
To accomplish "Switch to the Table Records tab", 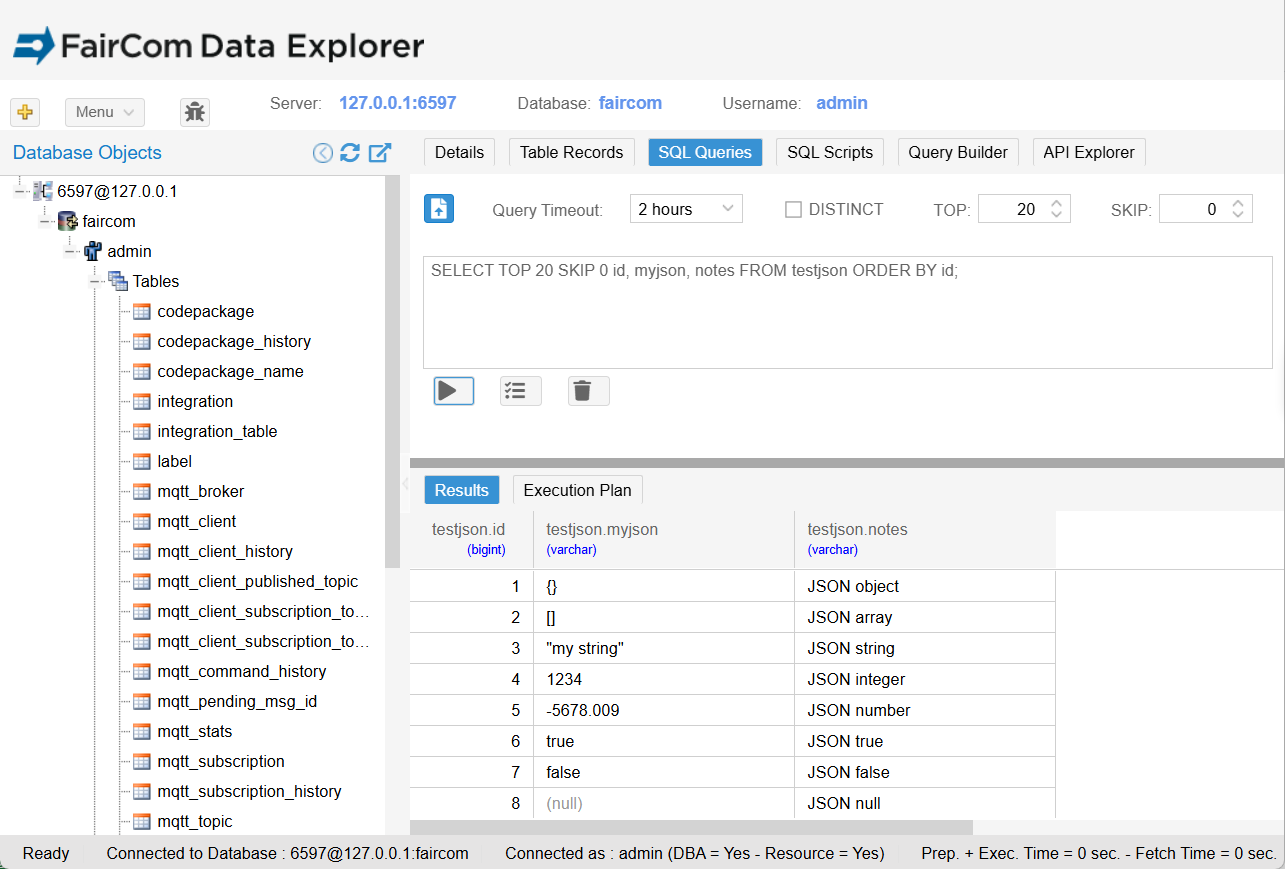I will point(571,152).
